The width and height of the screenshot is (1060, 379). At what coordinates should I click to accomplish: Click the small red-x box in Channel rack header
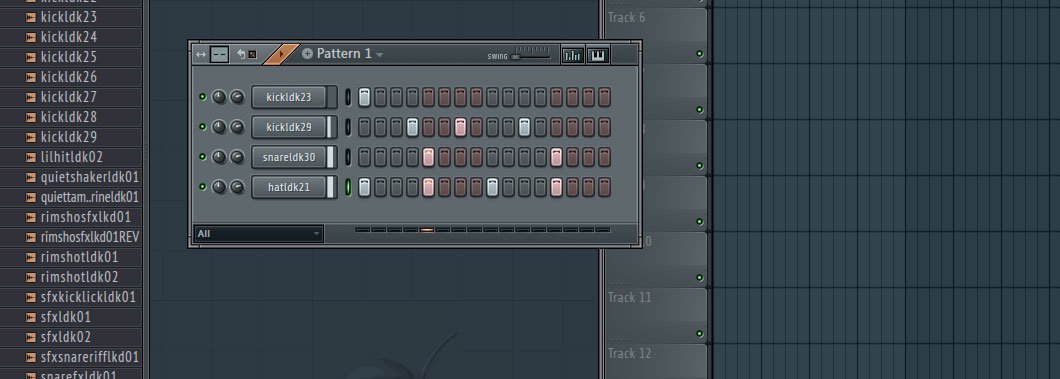pos(252,54)
